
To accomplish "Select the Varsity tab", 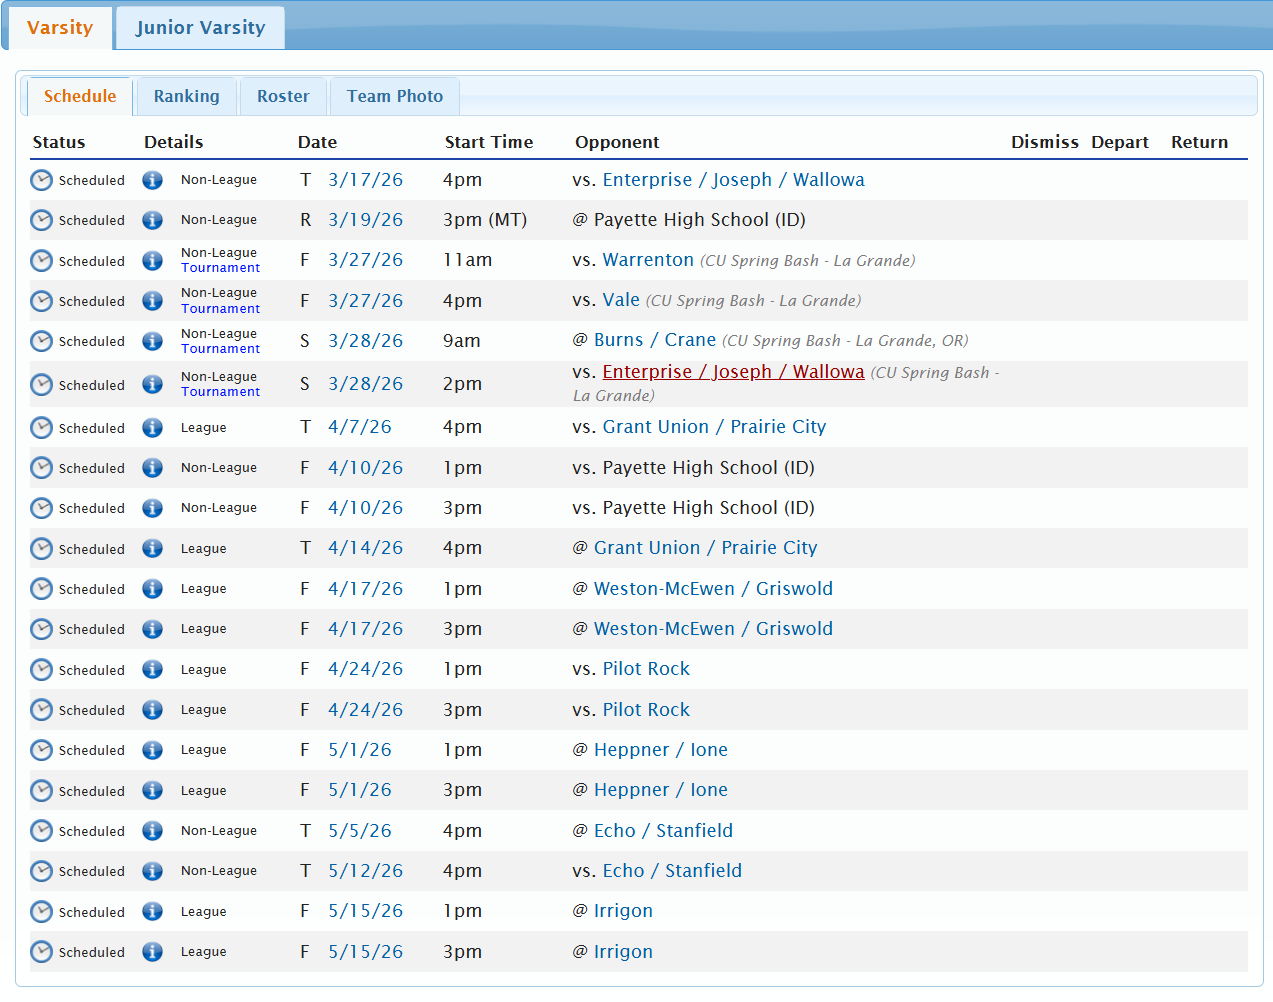I will pyautogui.click(x=59, y=28).
